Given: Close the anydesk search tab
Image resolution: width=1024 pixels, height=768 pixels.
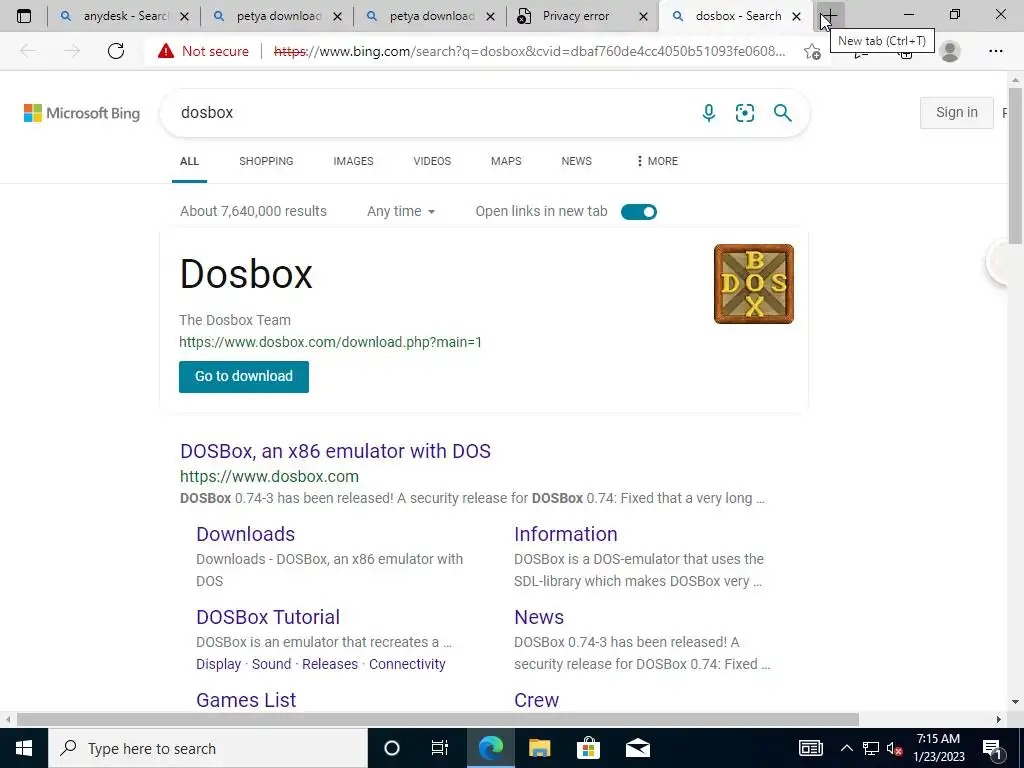Looking at the screenshot, I should [184, 16].
